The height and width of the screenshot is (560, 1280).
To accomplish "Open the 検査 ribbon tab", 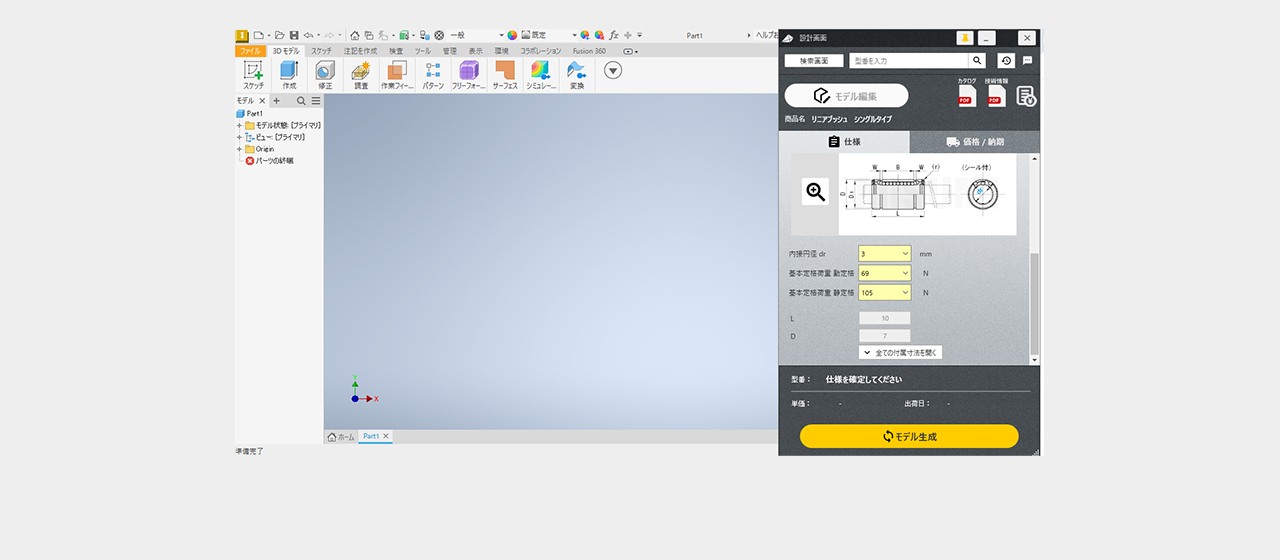I will click(x=396, y=51).
